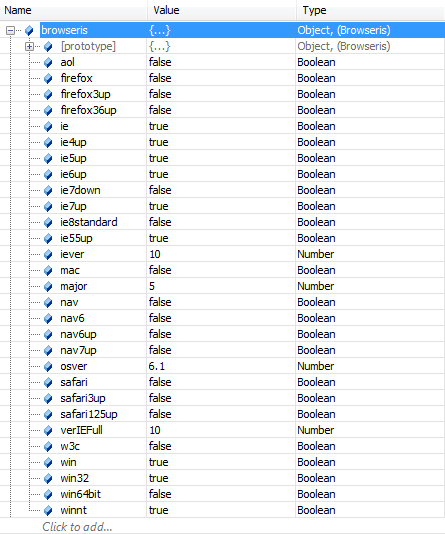Click the variable icon next to ie4up

click(48, 143)
